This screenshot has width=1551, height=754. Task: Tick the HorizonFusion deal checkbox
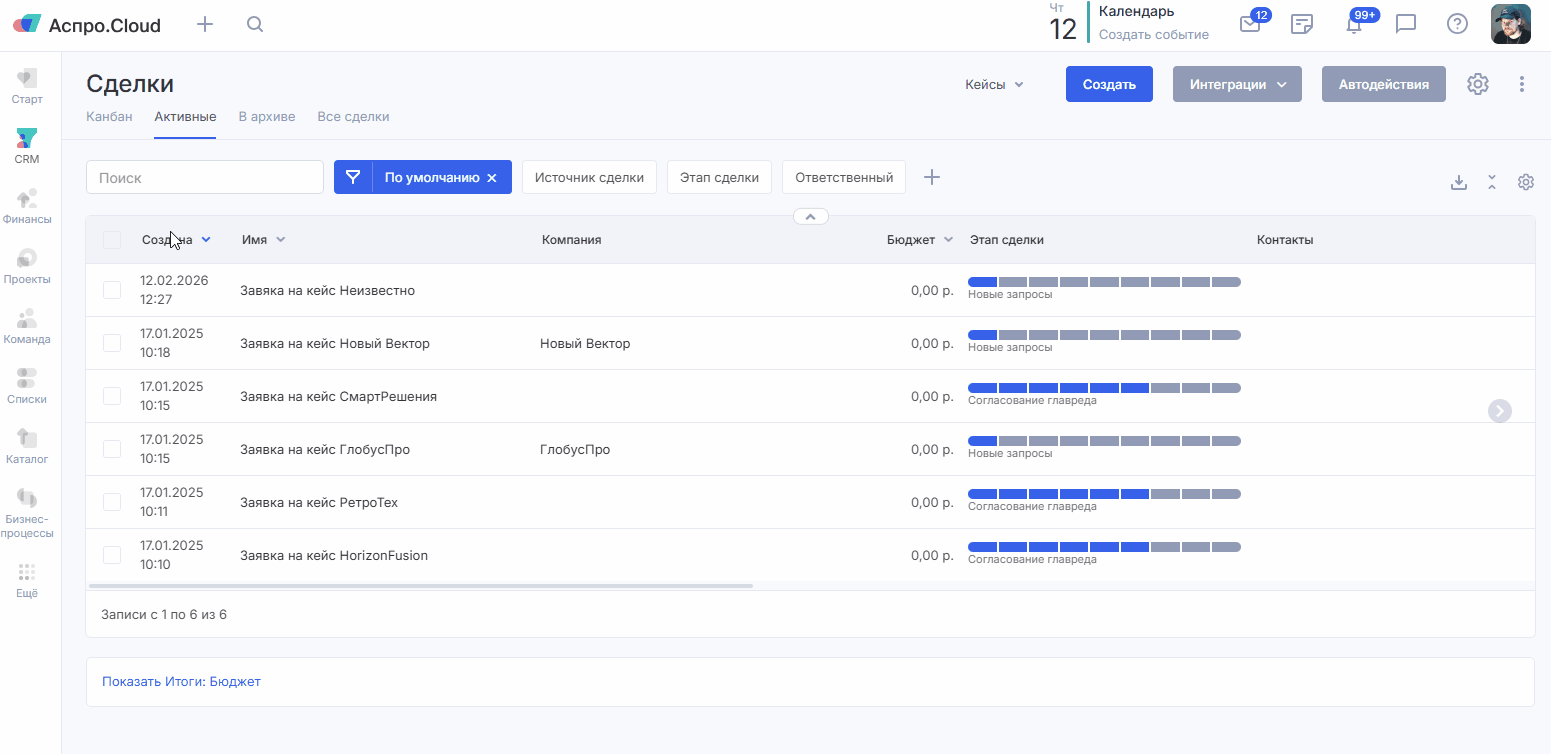pos(112,555)
